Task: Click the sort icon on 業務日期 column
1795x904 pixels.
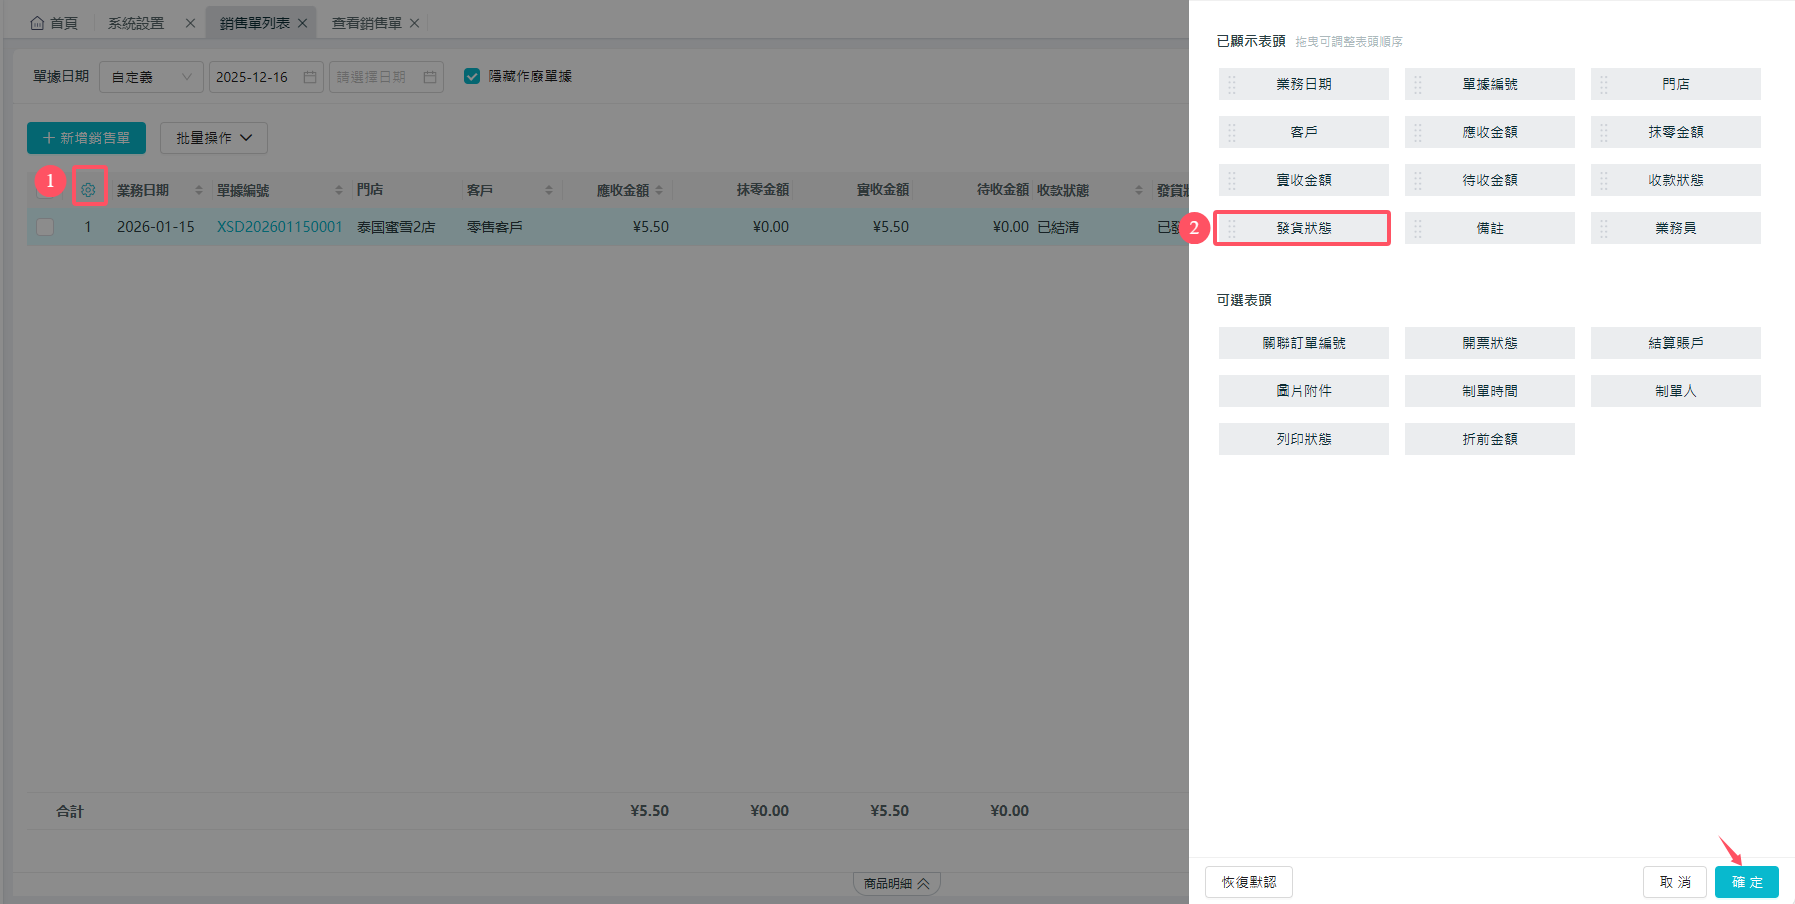Action: coord(199,190)
